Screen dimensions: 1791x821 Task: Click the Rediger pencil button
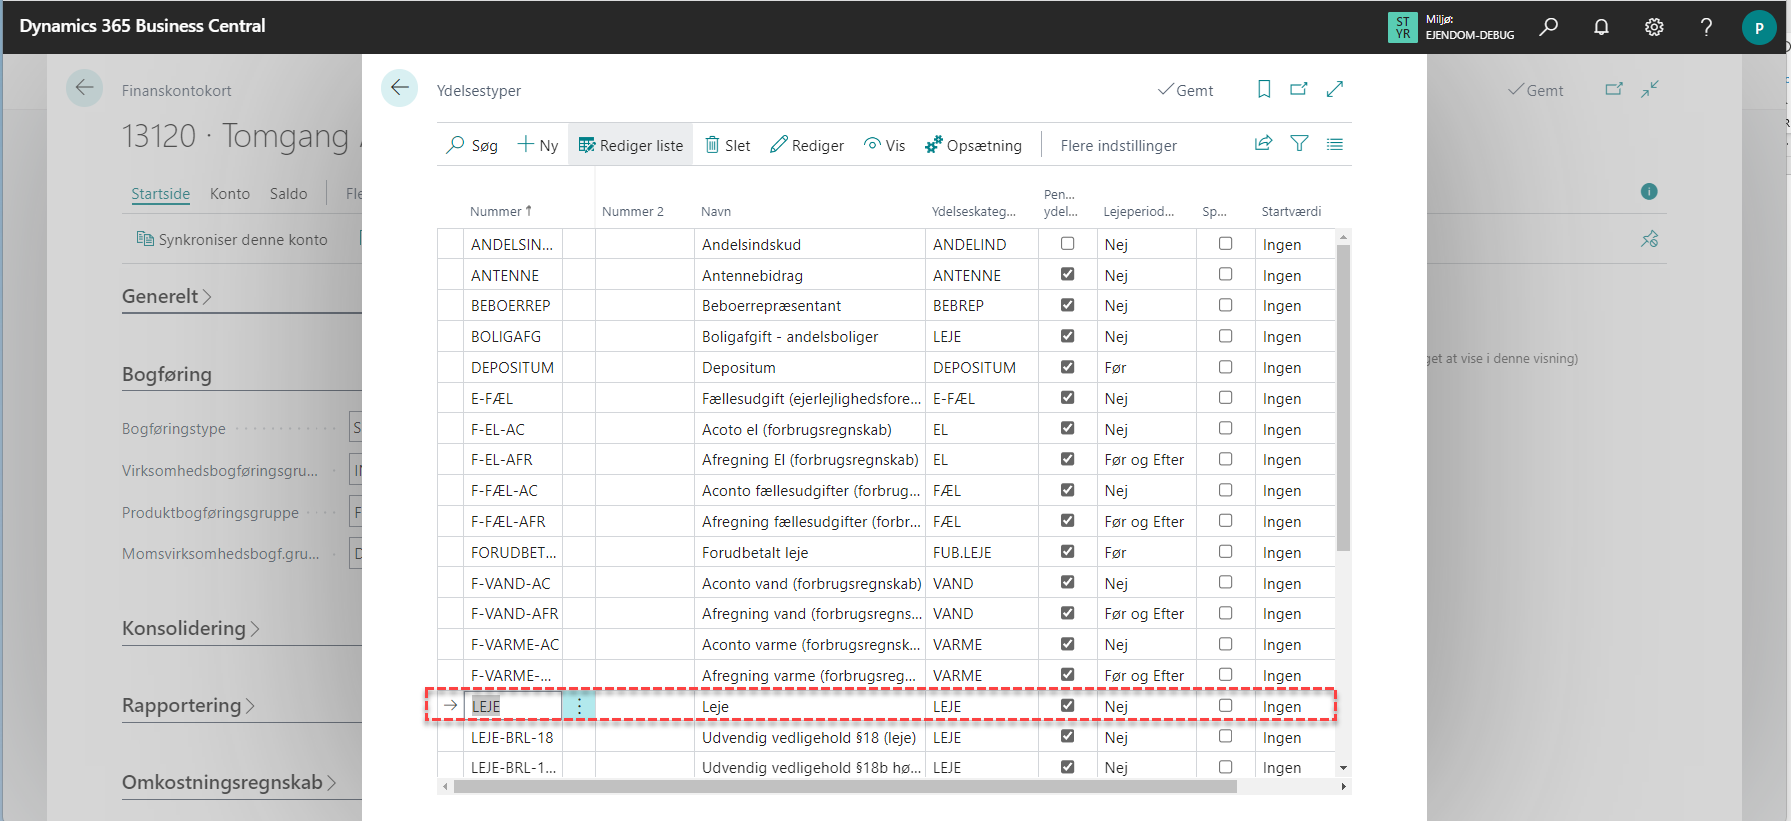point(807,145)
